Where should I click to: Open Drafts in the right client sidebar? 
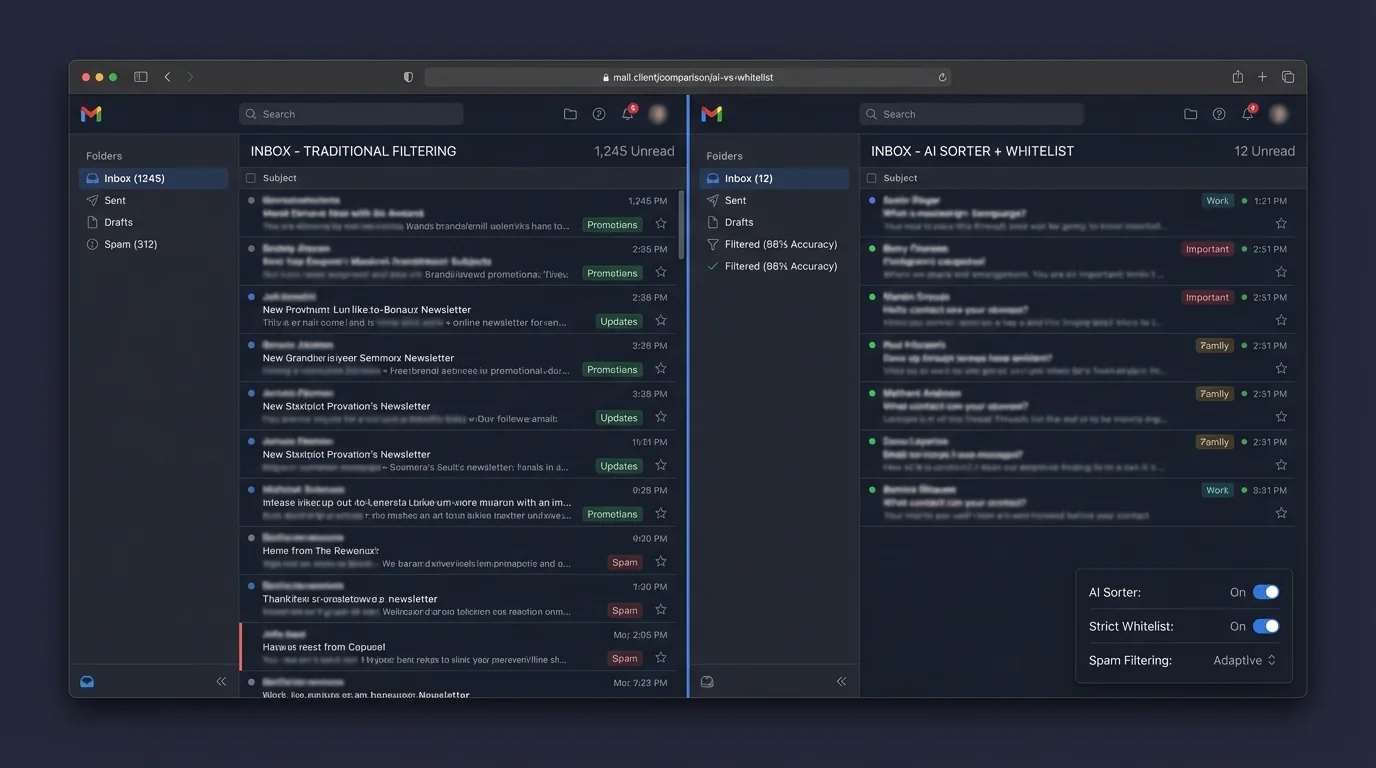point(737,221)
